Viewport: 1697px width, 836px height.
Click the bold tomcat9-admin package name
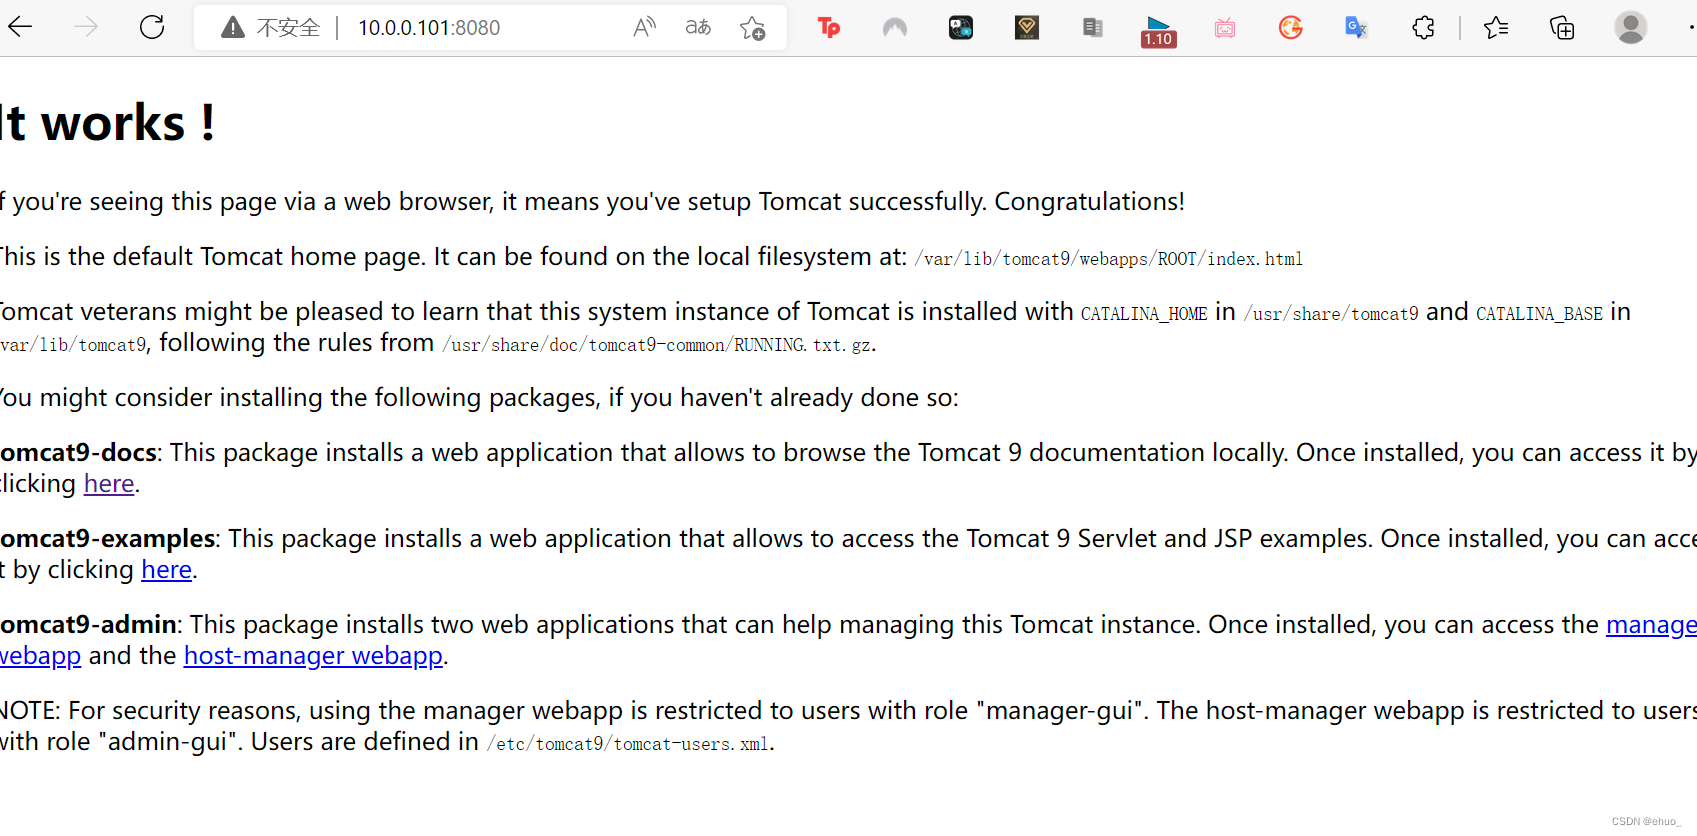coord(88,625)
